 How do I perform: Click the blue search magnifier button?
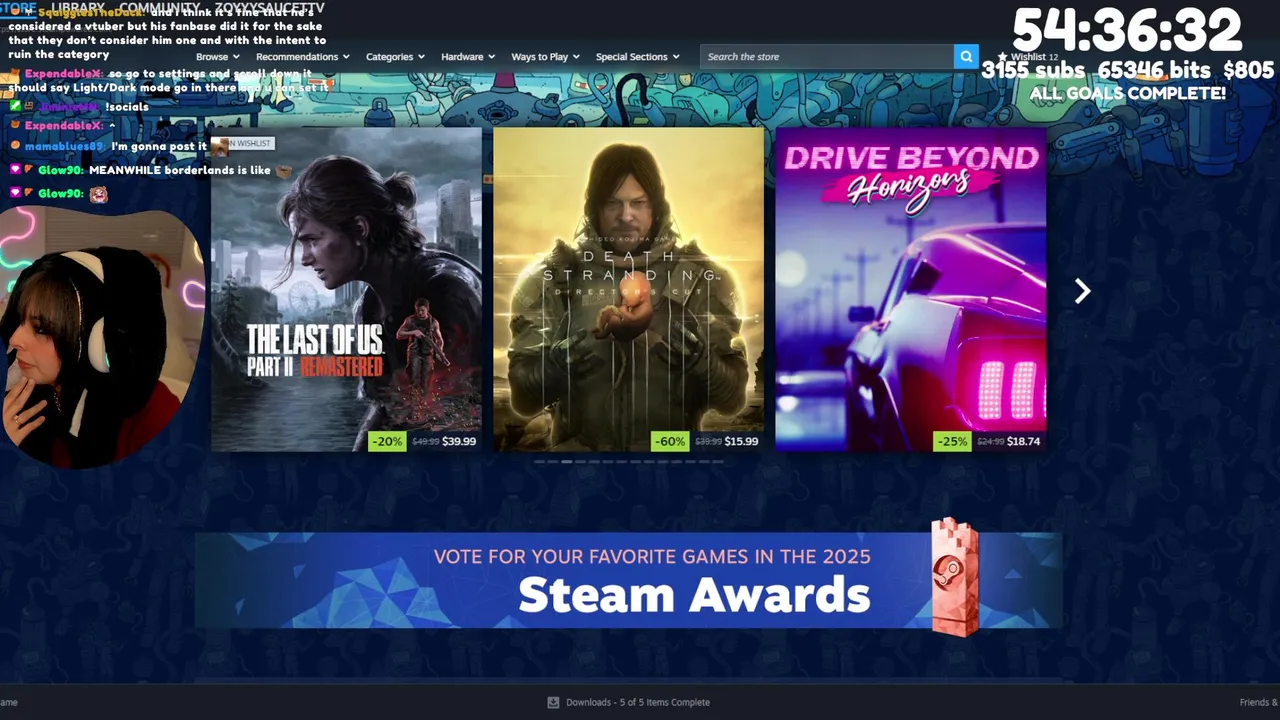(966, 57)
